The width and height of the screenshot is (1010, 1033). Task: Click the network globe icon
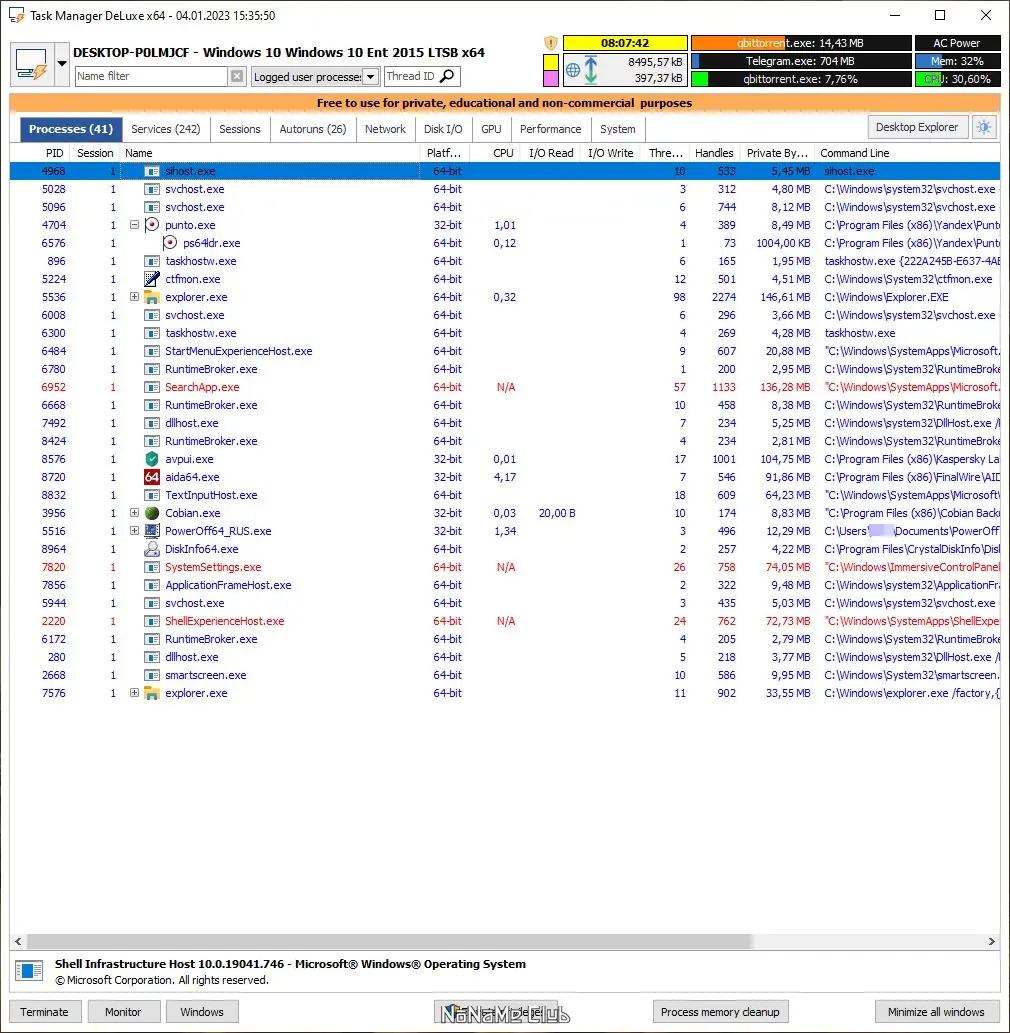(x=573, y=70)
